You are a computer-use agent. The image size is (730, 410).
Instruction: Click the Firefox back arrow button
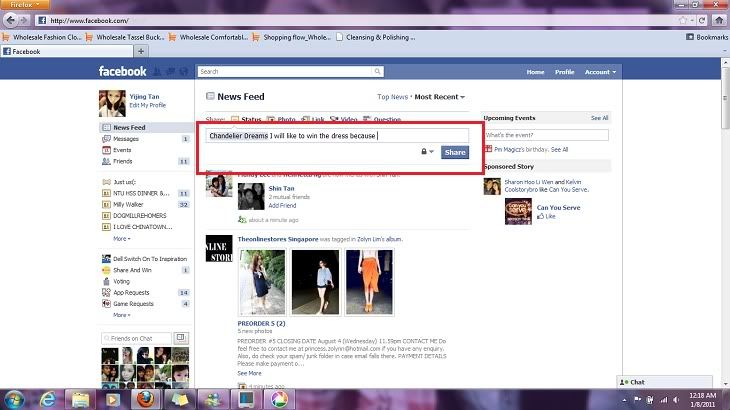pos(10,20)
